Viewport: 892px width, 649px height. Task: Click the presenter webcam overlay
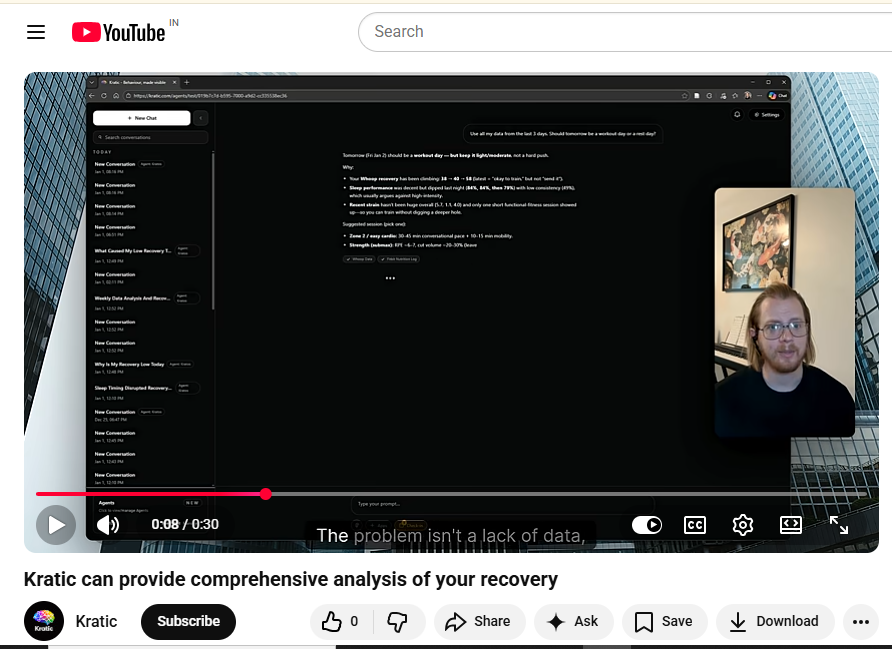click(784, 312)
